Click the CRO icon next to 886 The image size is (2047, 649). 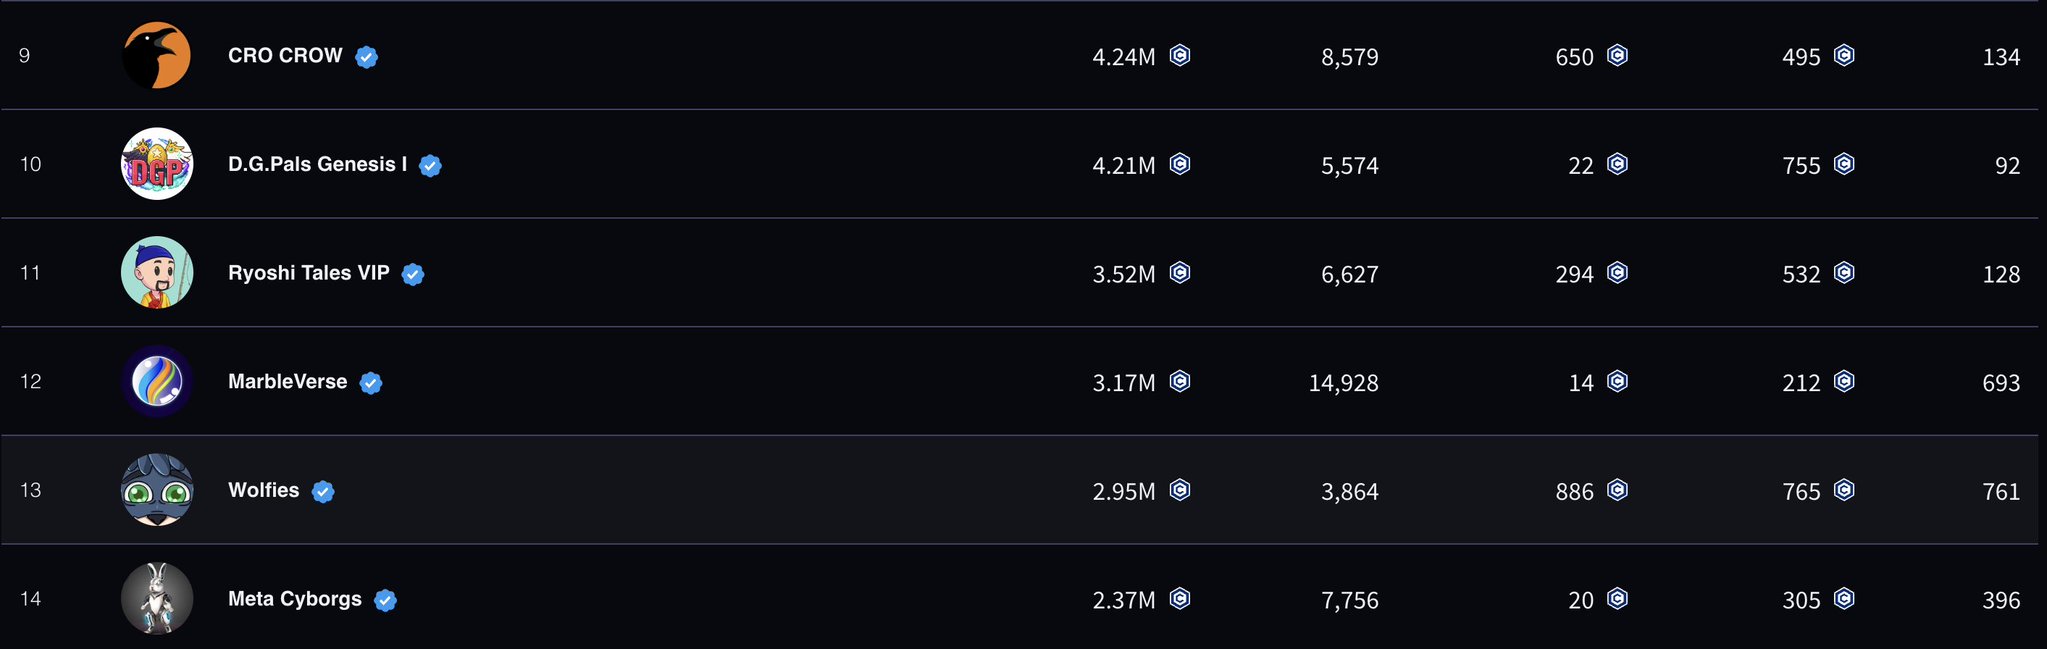pyautogui.click(x=1617, y=490)
